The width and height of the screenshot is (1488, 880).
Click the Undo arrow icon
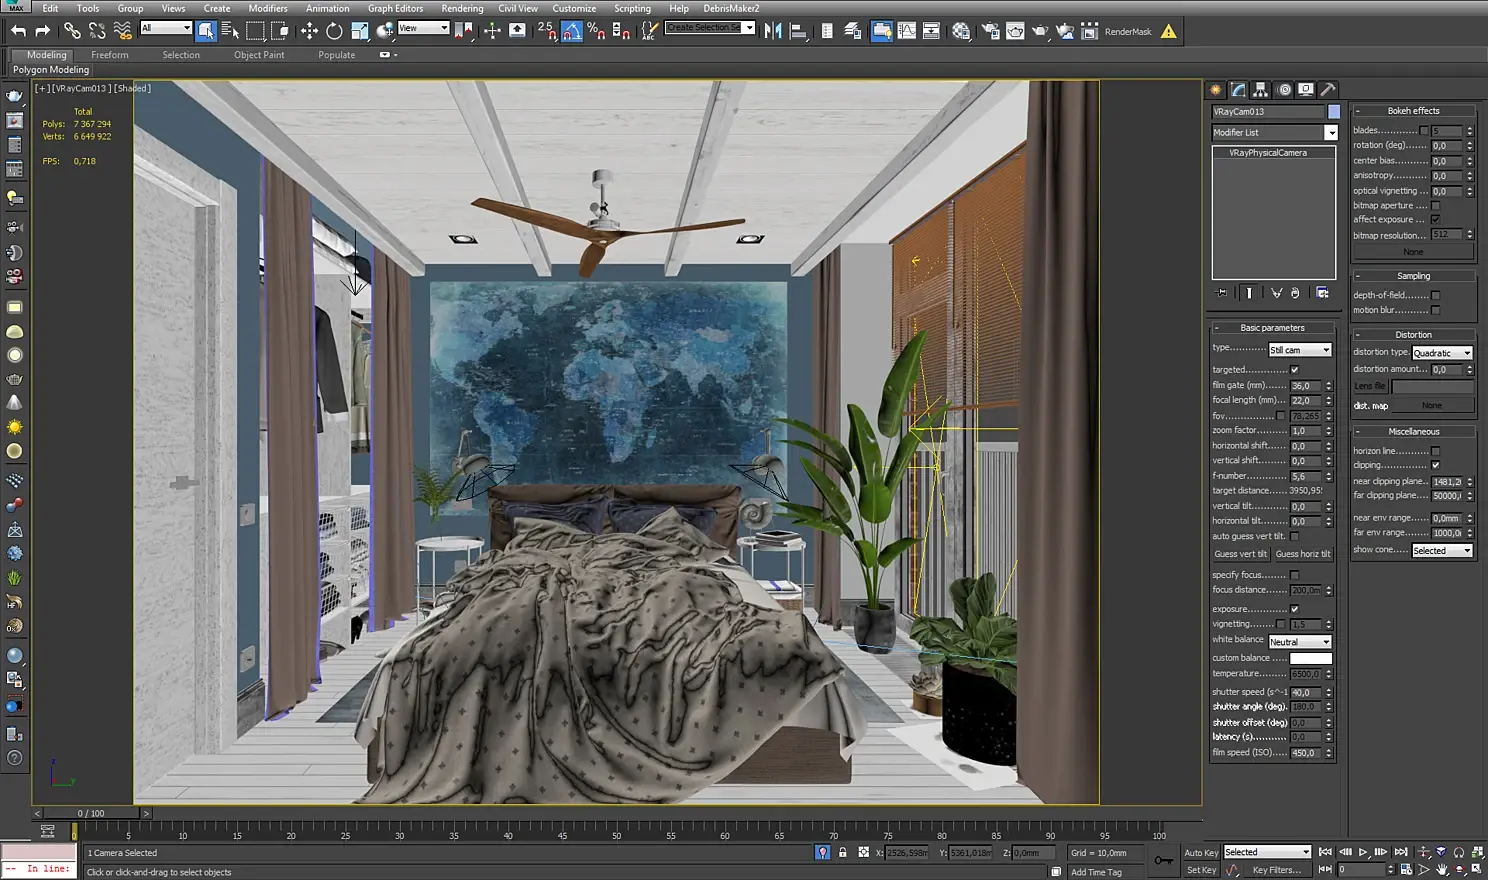[x=18, y=31]
